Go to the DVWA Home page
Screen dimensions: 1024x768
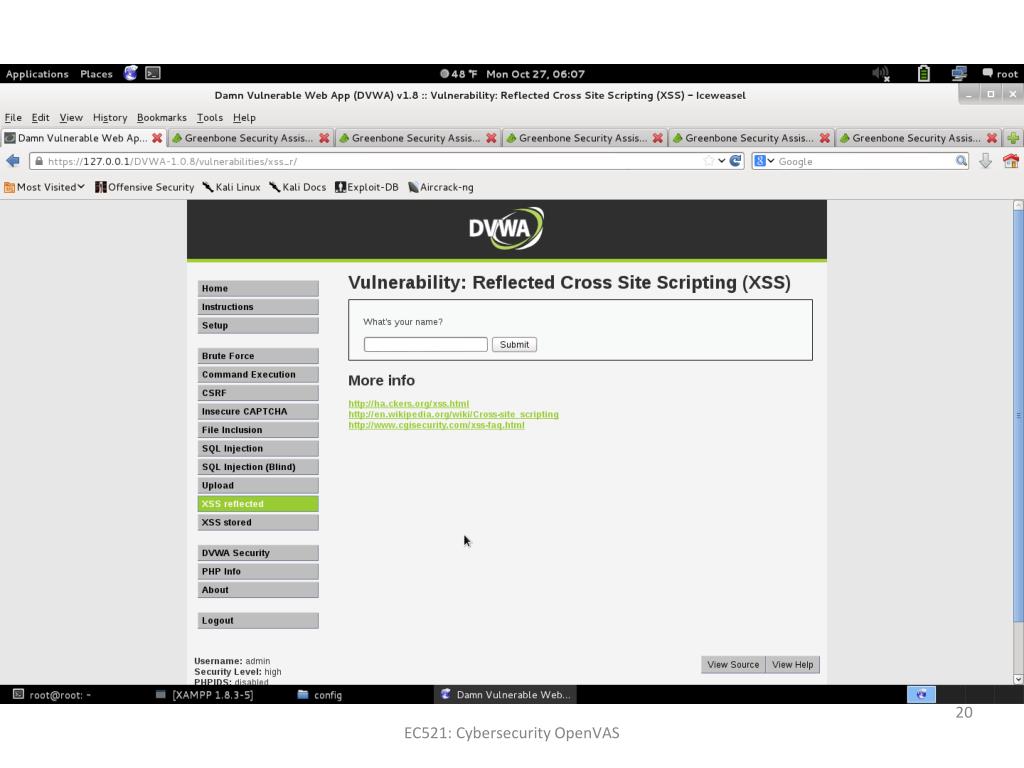(258, 289)
